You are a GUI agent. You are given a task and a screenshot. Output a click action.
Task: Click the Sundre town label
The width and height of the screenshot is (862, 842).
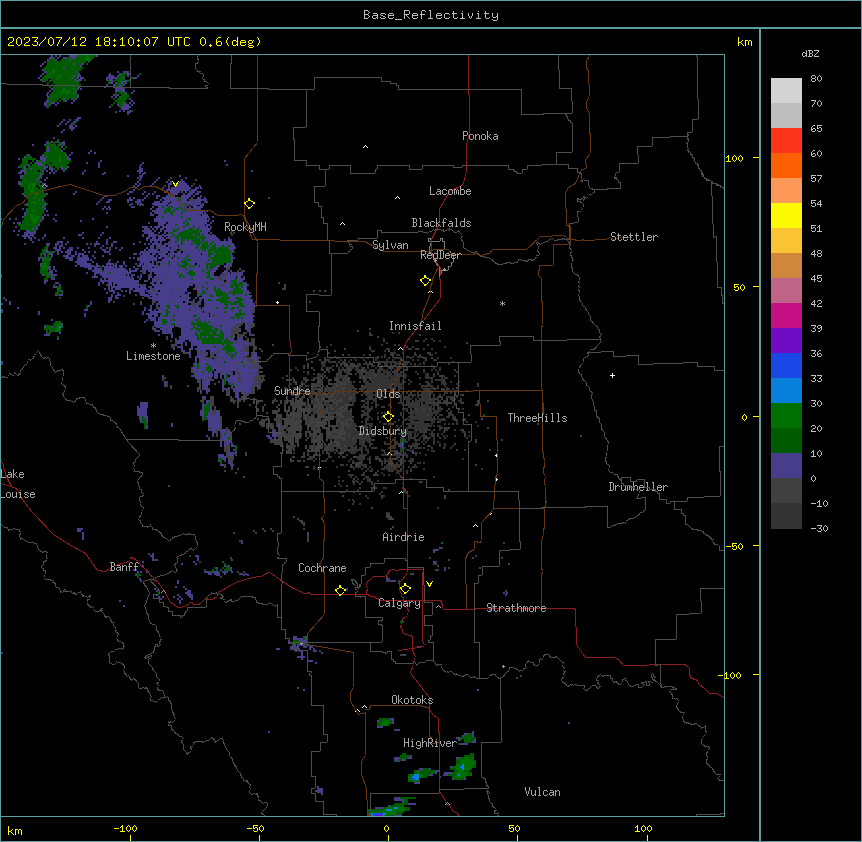[292, 391]
